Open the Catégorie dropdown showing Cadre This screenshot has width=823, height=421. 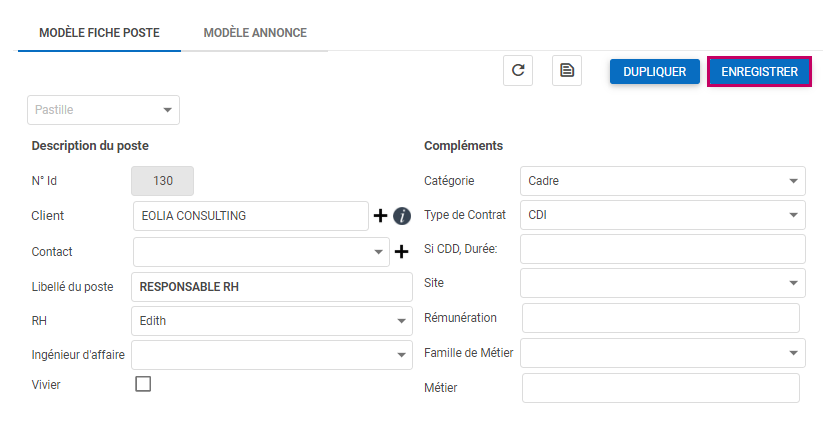pyautogui.click(x=662, y=181)
